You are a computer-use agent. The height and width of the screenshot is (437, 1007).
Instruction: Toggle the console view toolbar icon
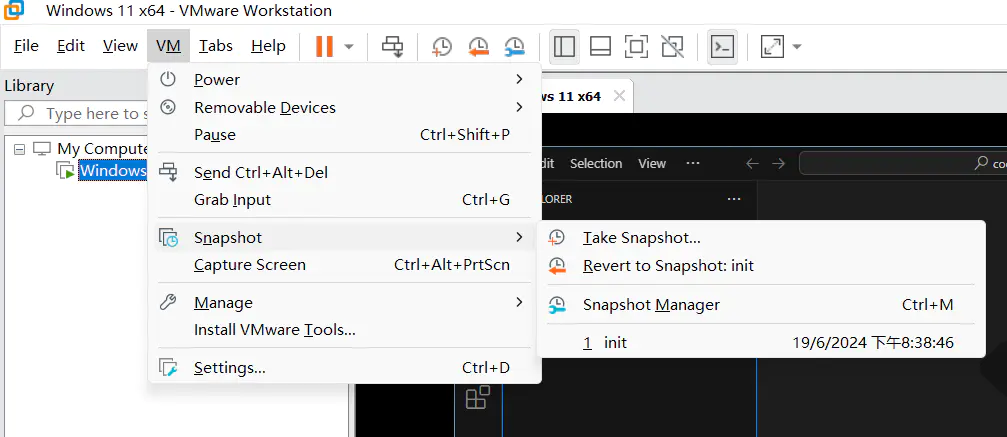click(722, 46)
